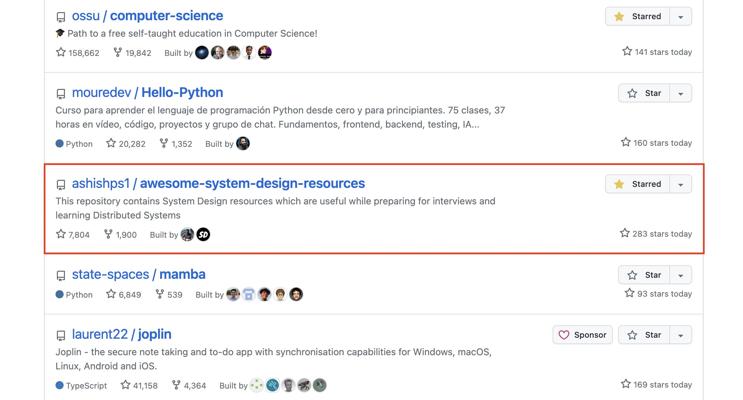Image resolution: width=743 pixels, height=400 pixels.
Task: View the 7,804 stargazers of awesome-system-design-resources
Action: tap(72, 235)
